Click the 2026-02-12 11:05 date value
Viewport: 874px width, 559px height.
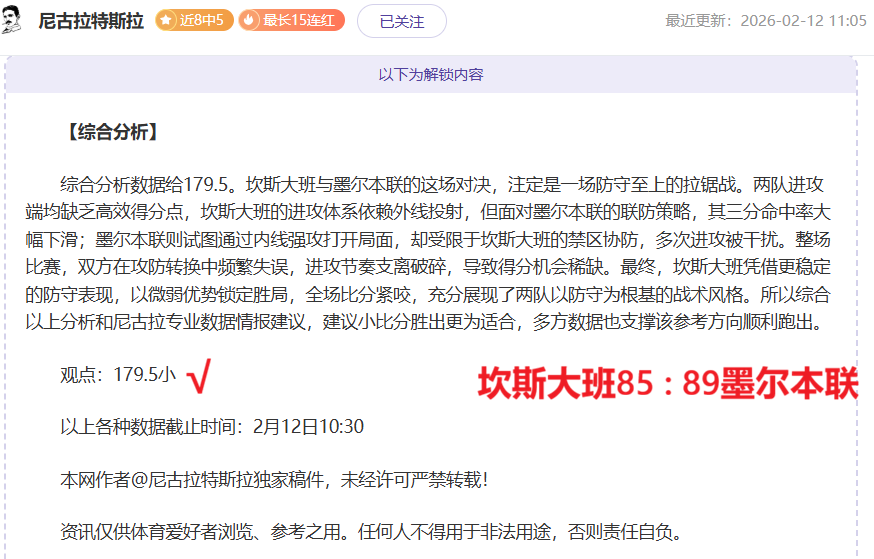[803, 21]
